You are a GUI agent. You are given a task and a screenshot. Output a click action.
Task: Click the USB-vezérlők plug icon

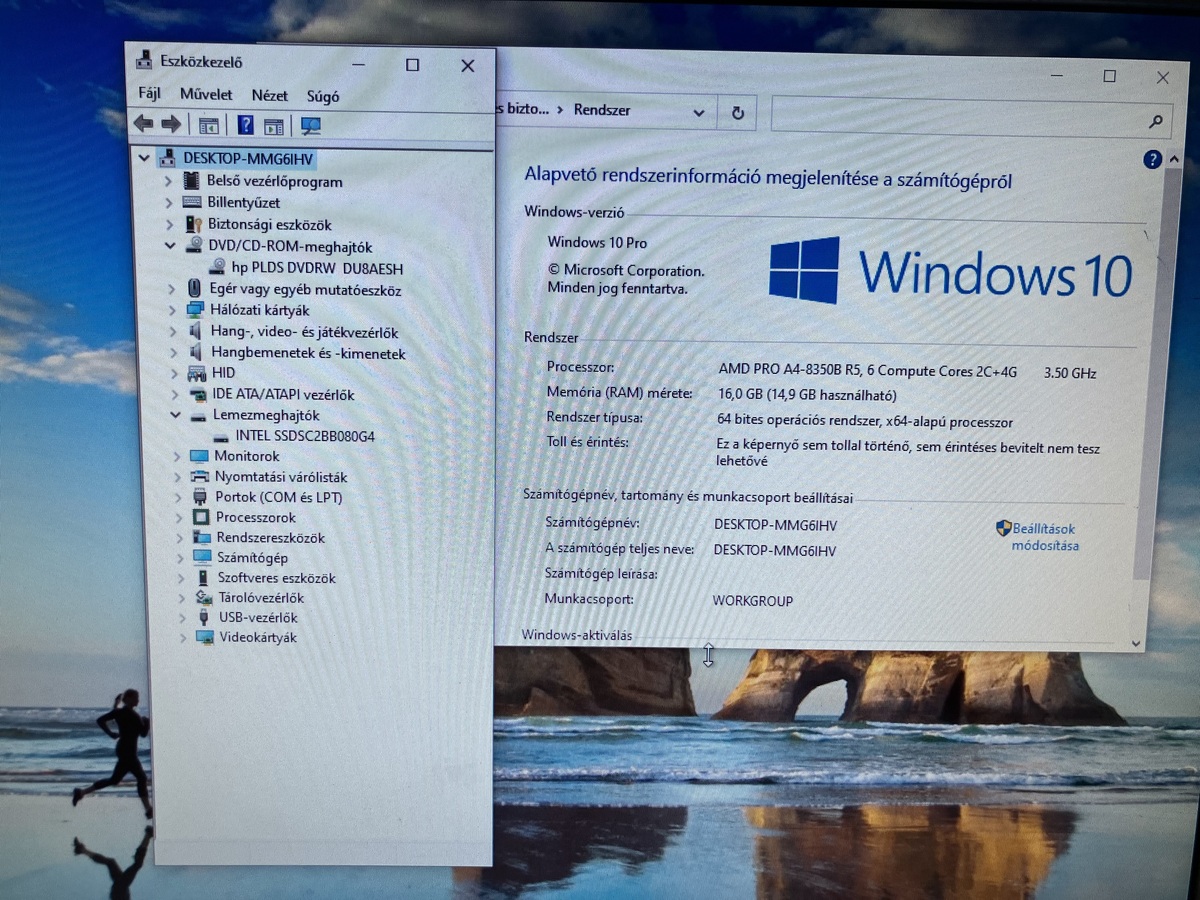204,617
